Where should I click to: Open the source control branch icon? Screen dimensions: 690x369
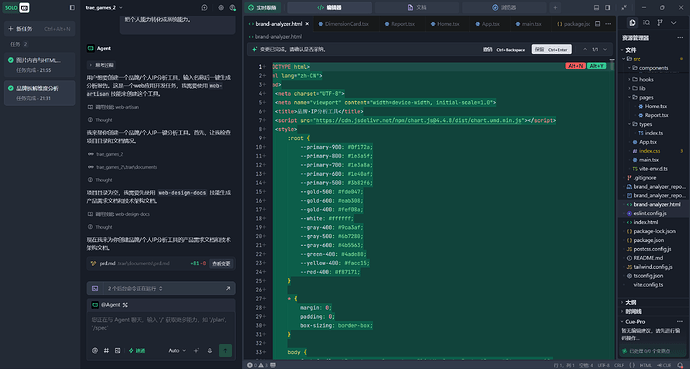tap(660, 23)
